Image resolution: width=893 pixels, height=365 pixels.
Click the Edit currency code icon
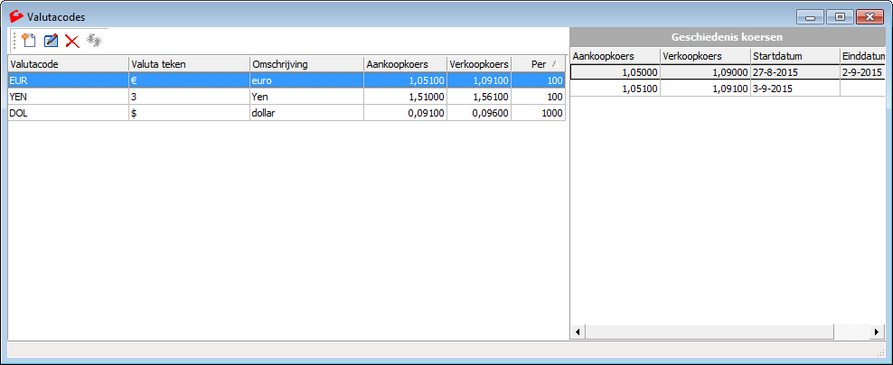tap(51, 40)
